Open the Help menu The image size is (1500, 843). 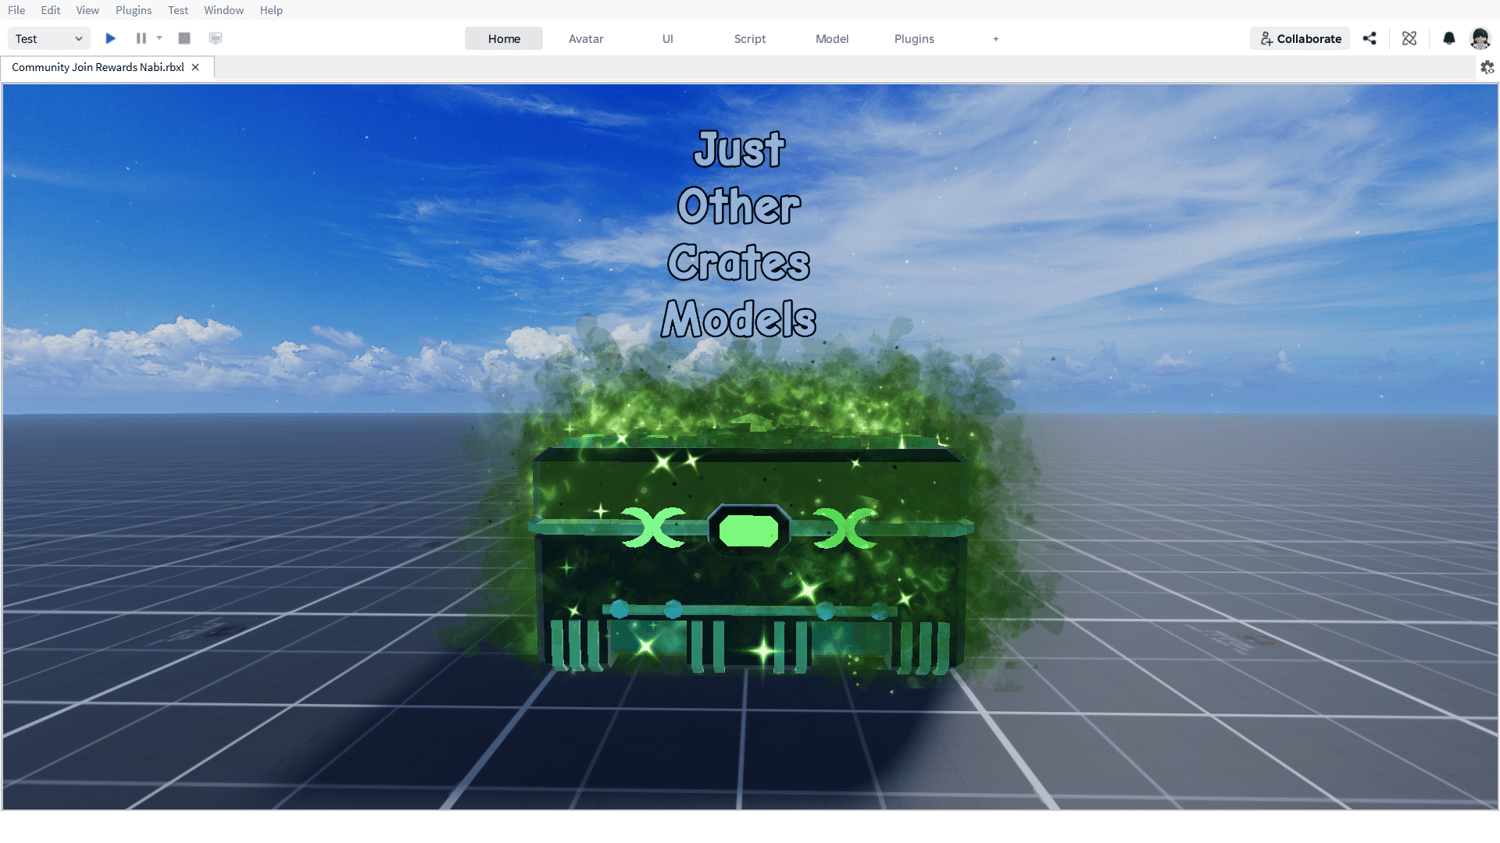271,10
